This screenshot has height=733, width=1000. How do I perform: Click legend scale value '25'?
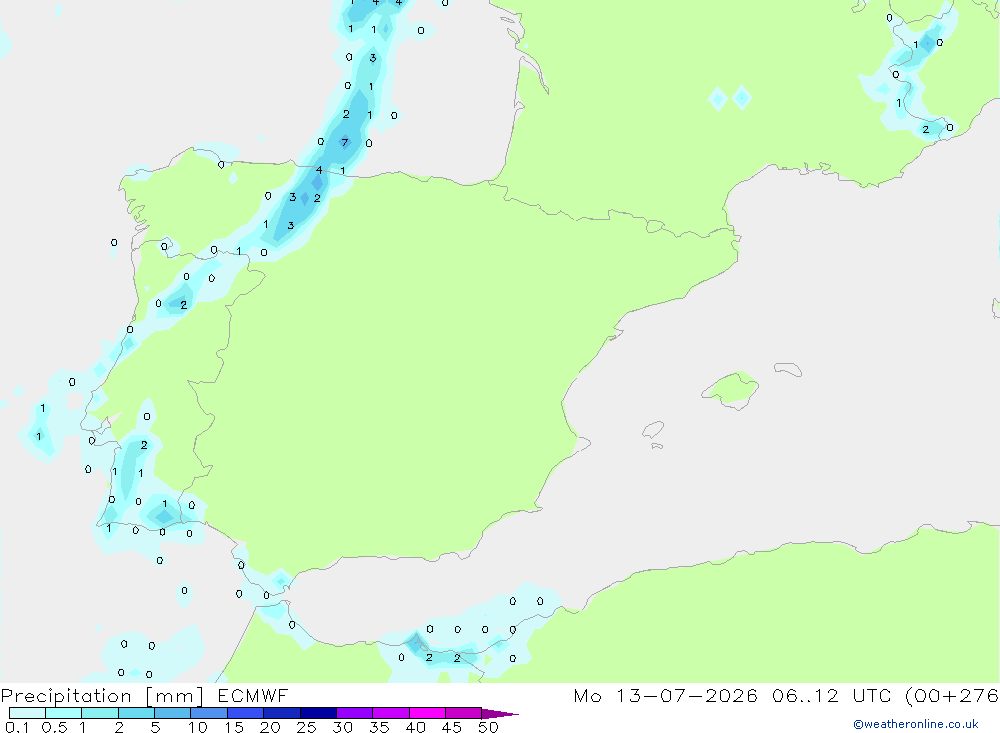[x=306, y=727]
